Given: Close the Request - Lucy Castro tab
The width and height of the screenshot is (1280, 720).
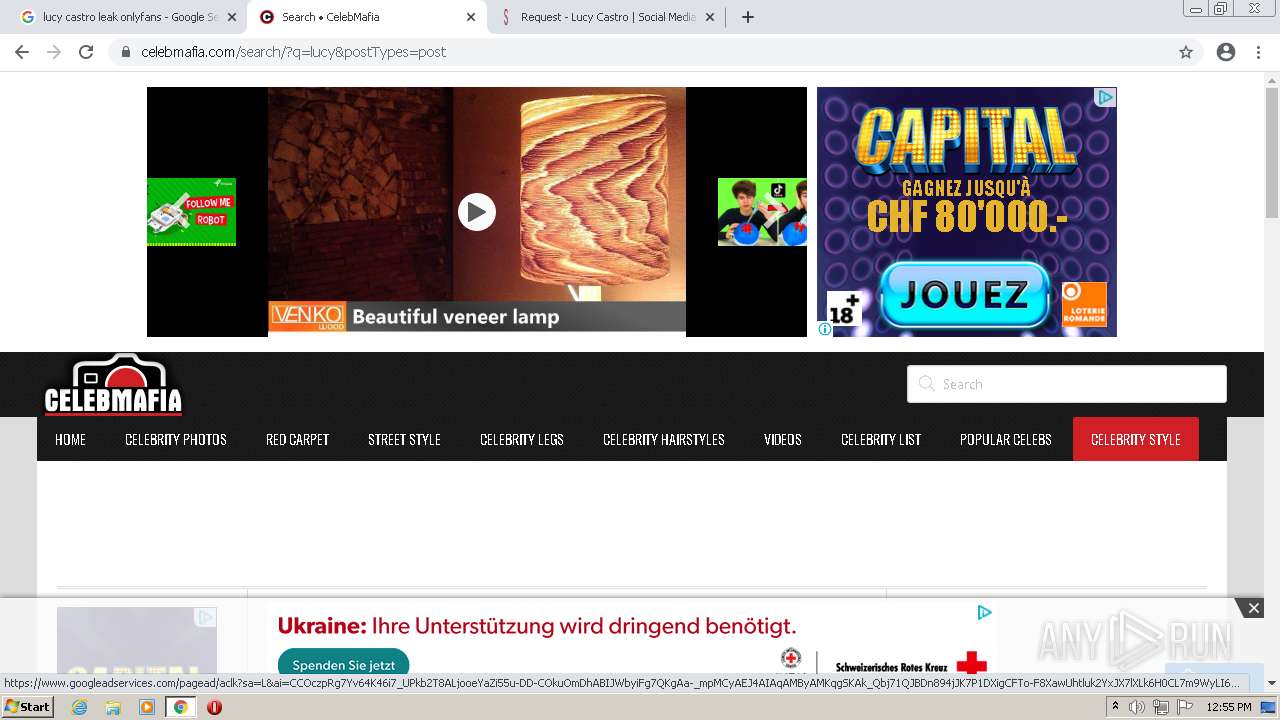Looking at the screenshot, I should tap(710, 17).
